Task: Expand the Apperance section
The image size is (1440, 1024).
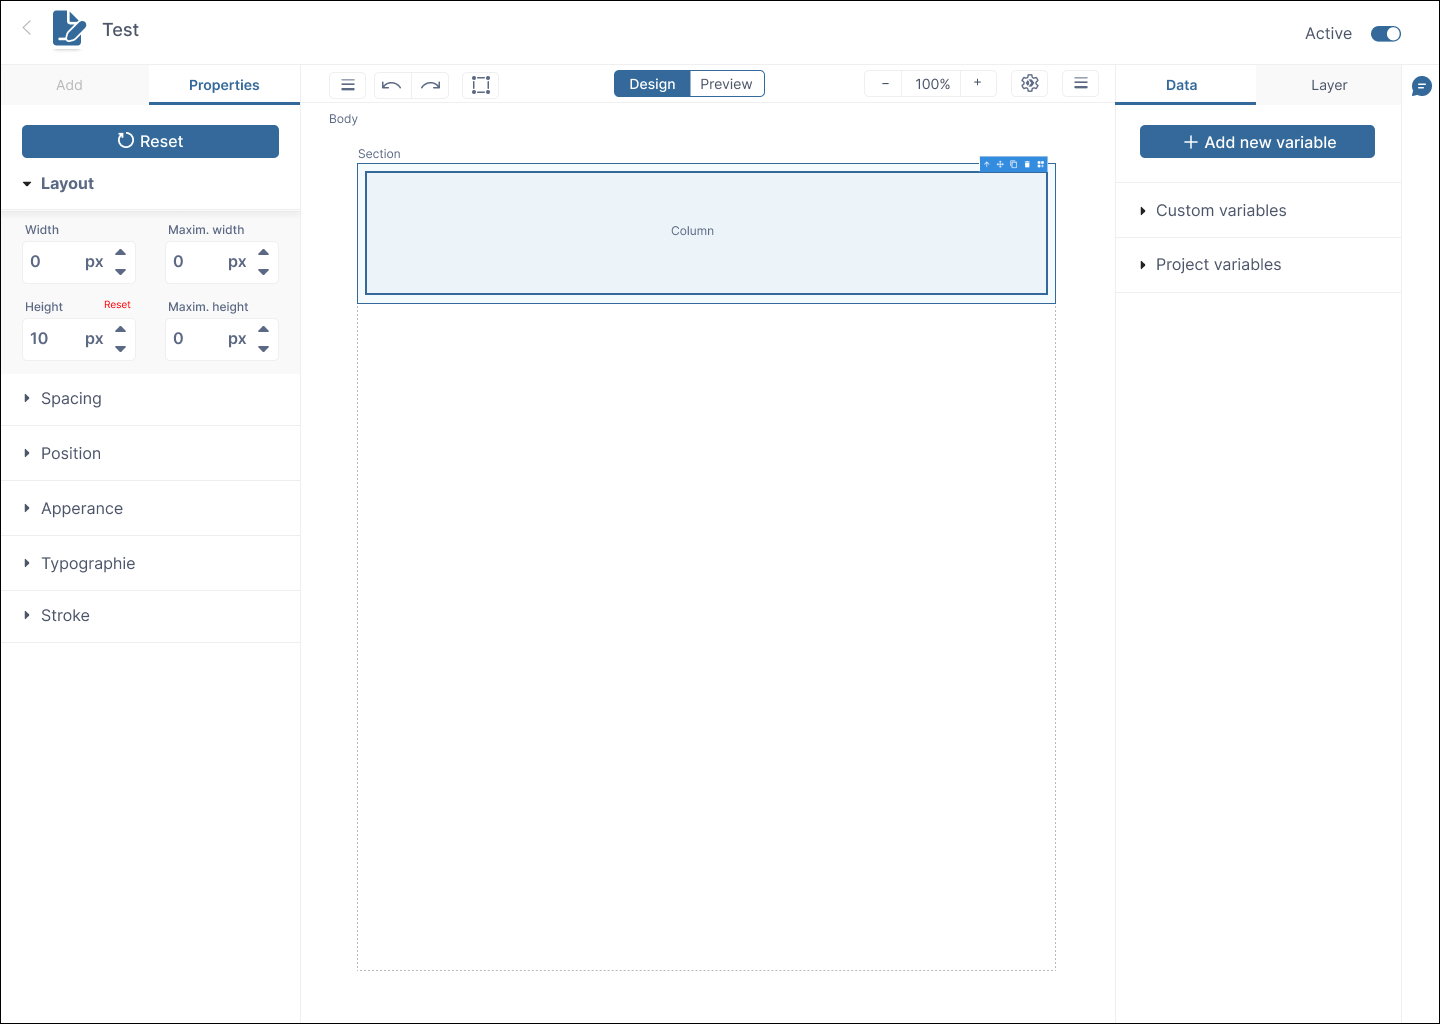Action: pos(150,508)
